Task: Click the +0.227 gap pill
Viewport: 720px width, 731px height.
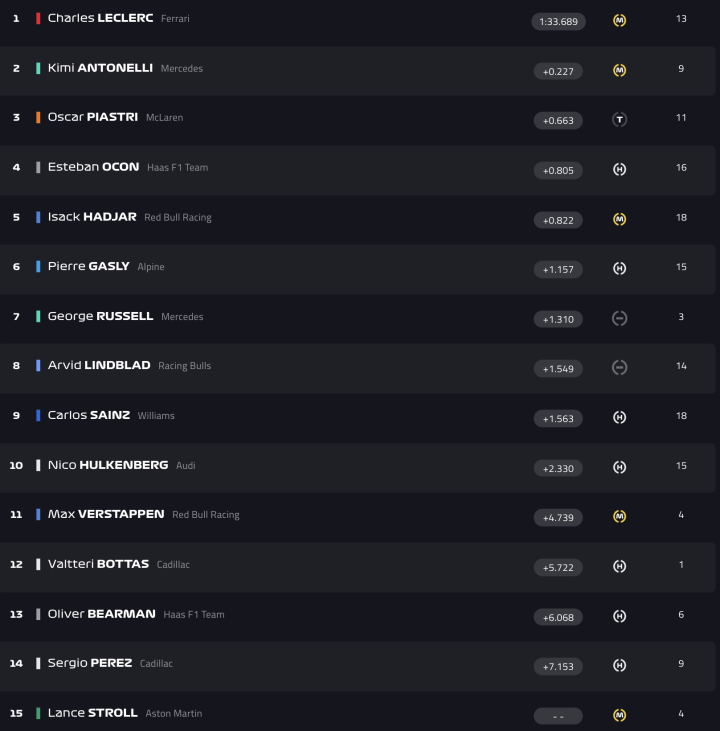Action: click(558, 71)
